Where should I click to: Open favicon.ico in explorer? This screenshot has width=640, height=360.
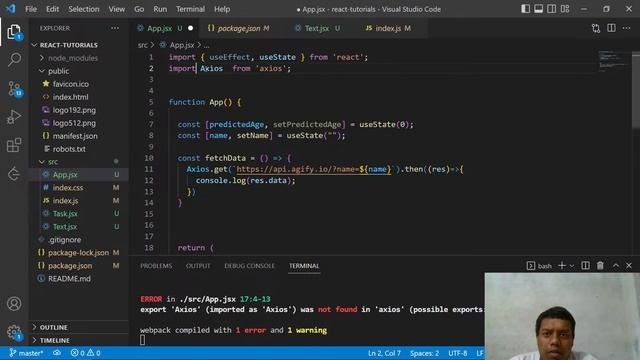[x=71, y=84]
